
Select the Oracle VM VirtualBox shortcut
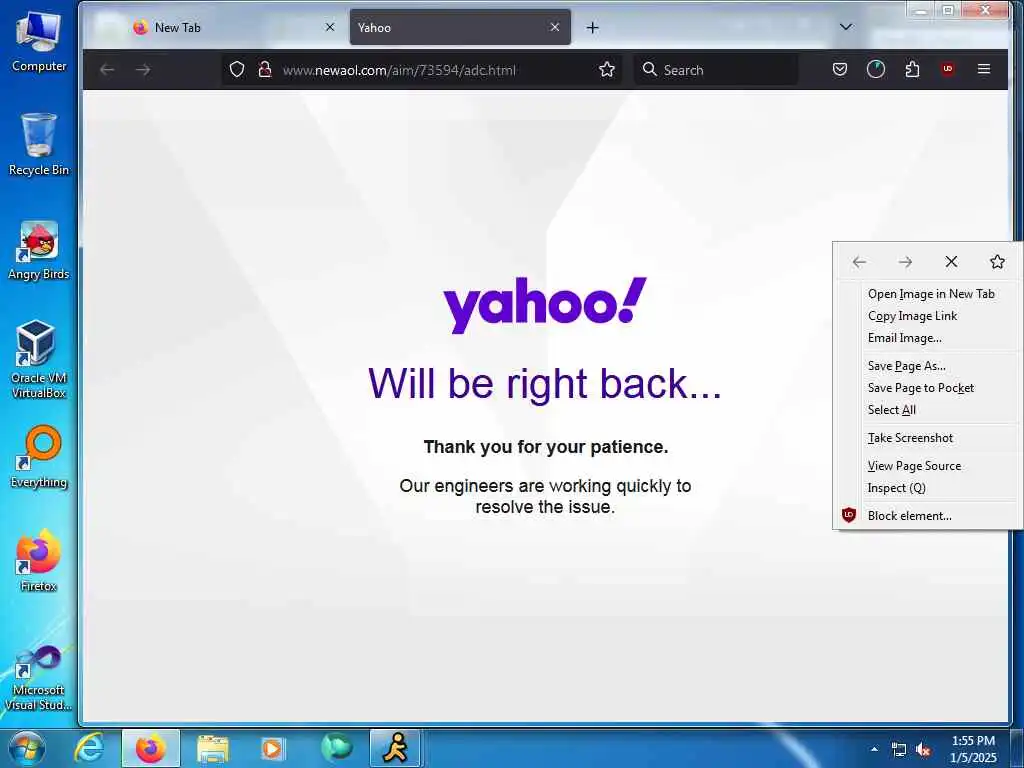(x=39, y=359)
